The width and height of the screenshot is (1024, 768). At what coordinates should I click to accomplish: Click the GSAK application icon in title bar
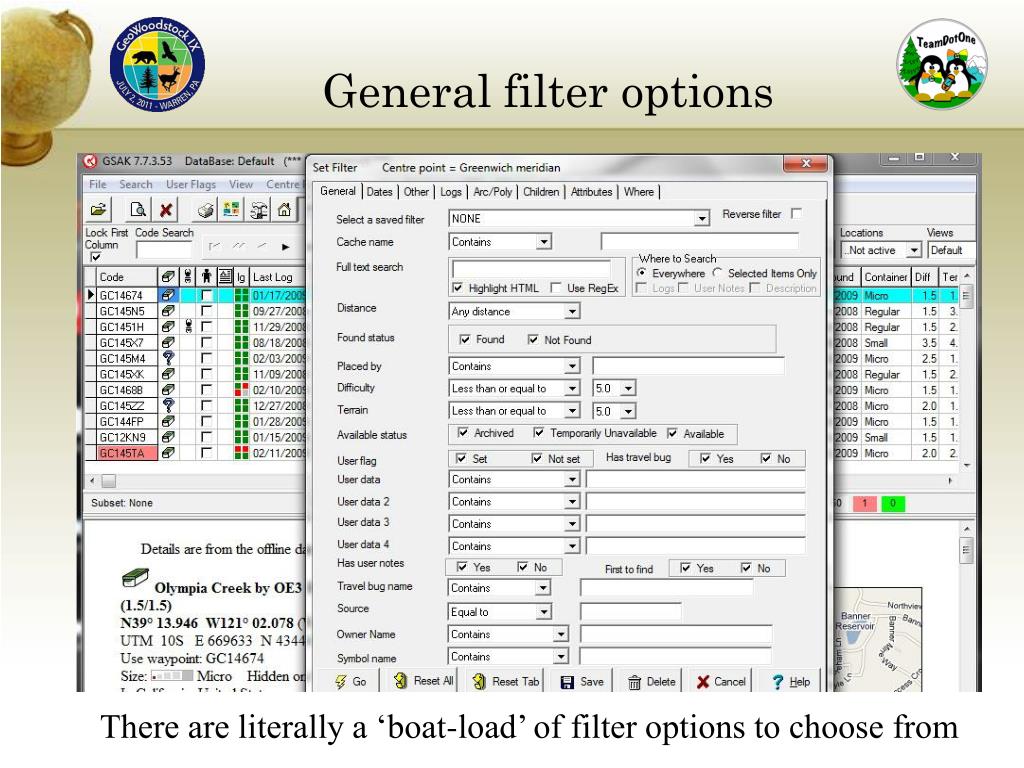(90, 161)
